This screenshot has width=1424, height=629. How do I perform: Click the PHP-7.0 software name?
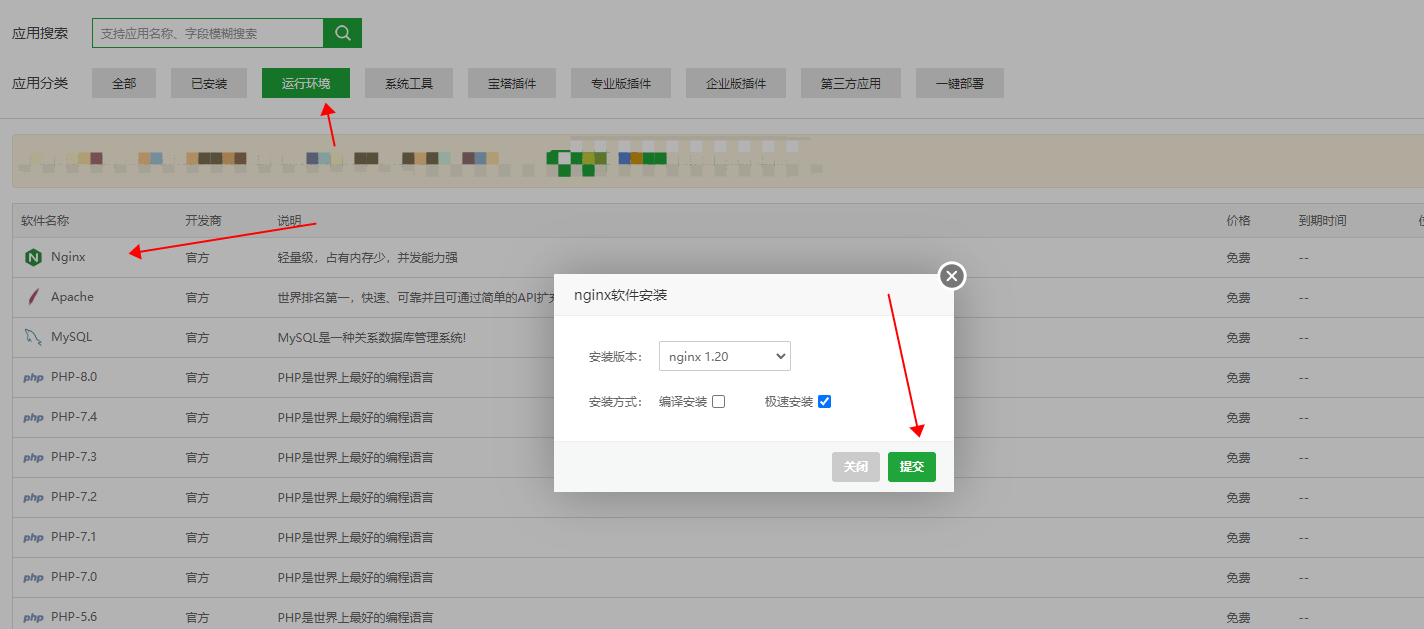click(74, 577)
